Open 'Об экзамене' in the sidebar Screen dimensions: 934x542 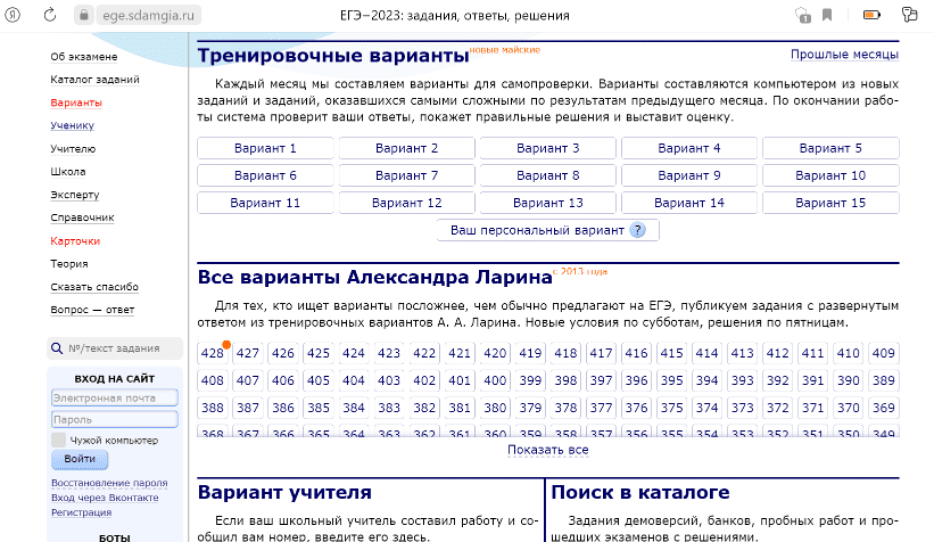(x=84, y=57)
